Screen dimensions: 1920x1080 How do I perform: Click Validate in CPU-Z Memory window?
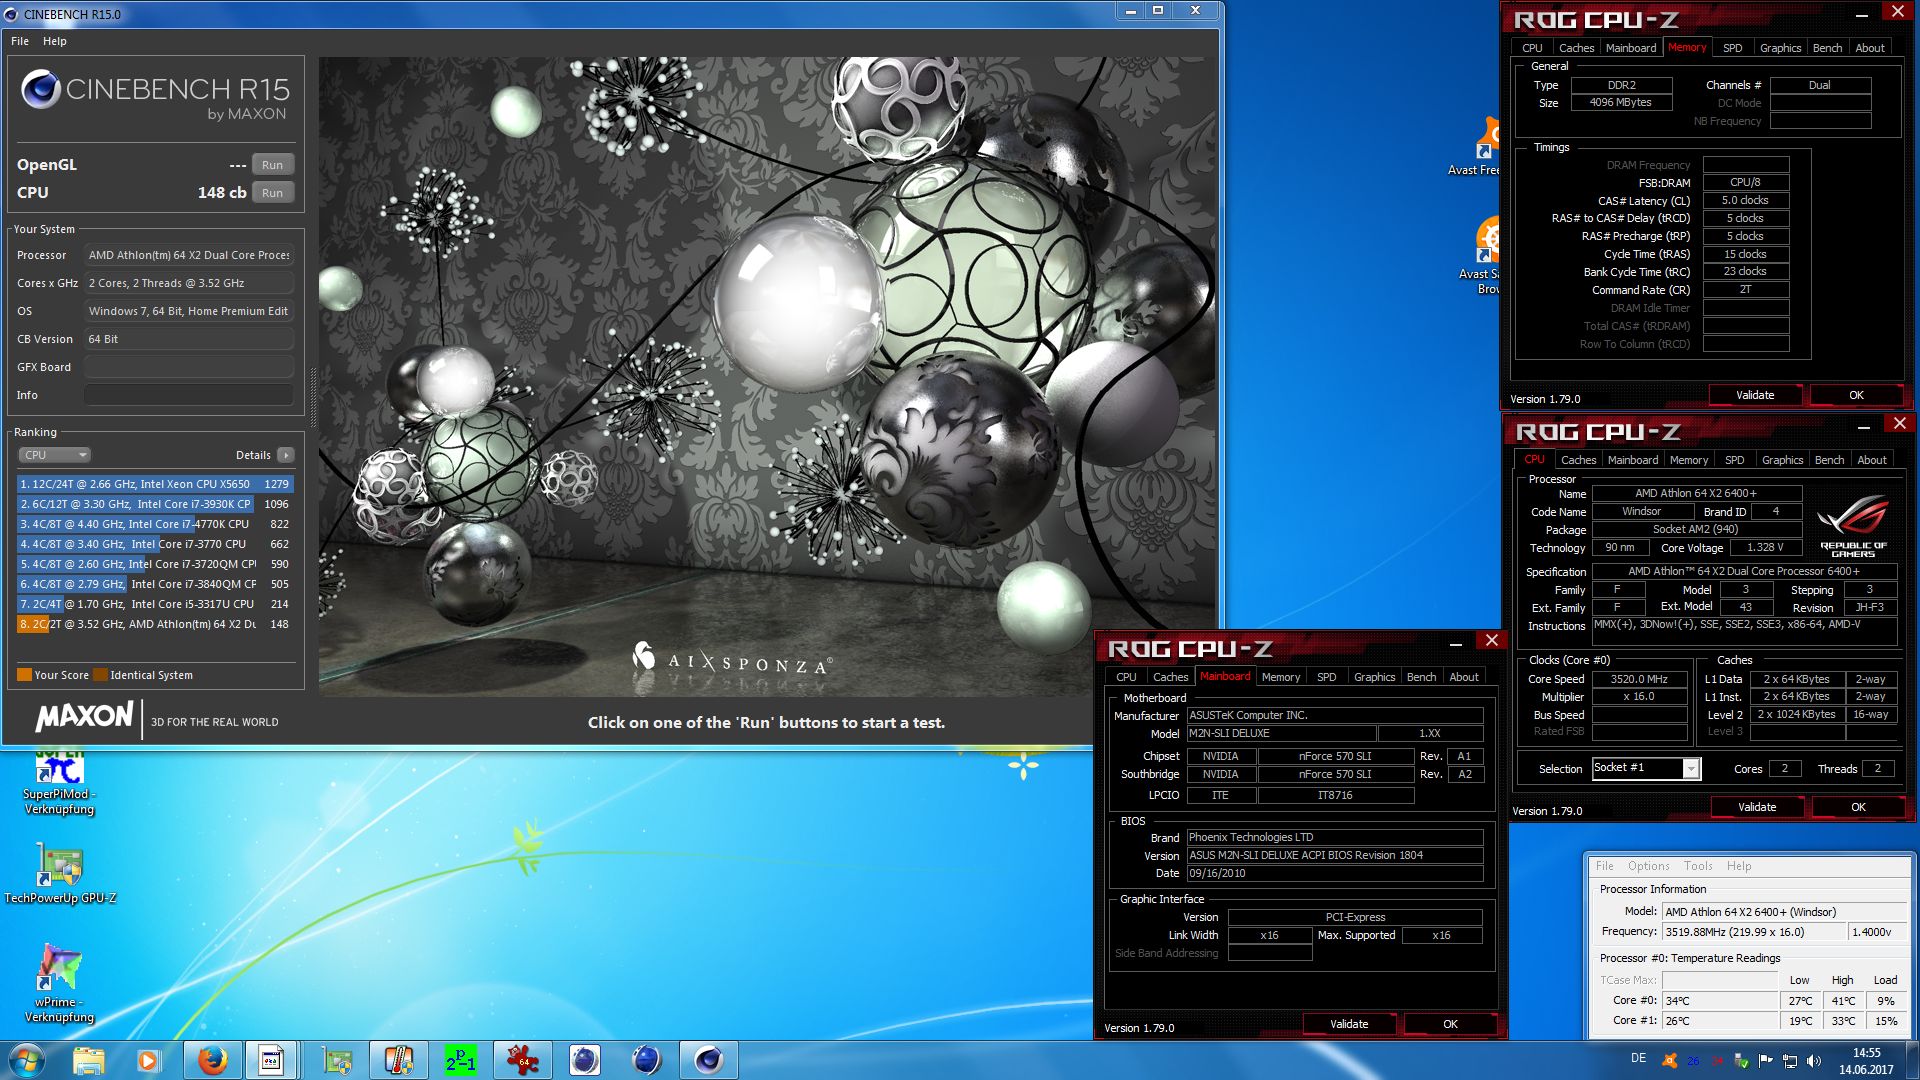pos(1755,395)
